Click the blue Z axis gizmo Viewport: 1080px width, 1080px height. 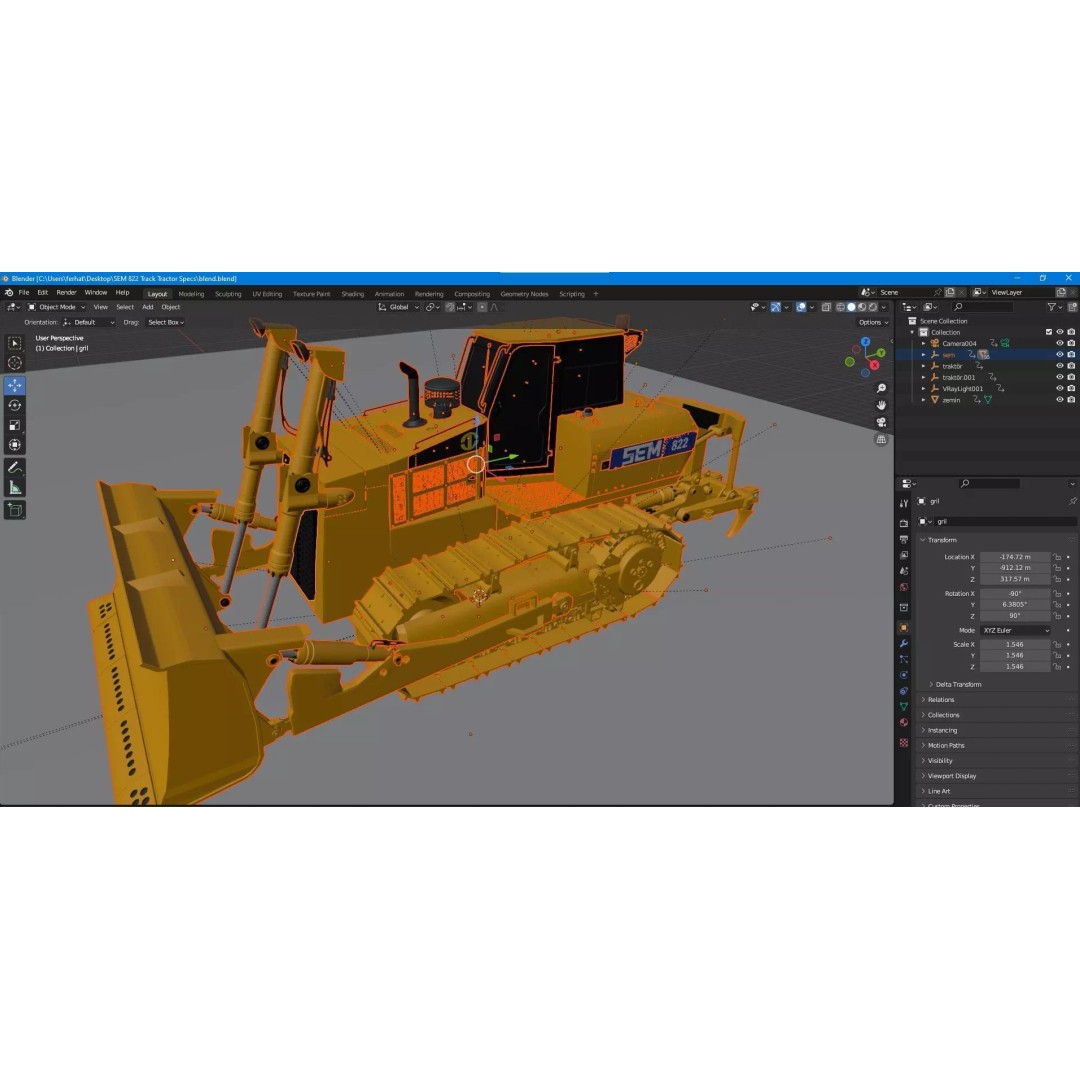point(865,342)
